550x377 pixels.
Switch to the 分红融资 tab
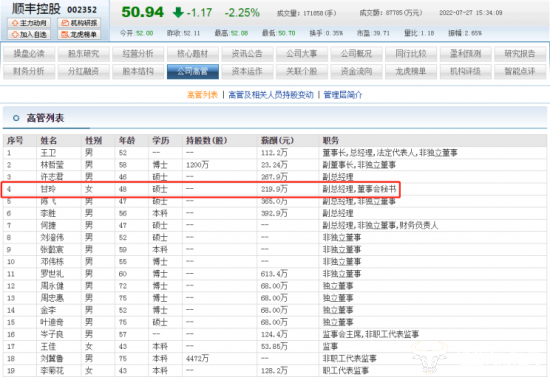pyautogui.click(x=83, y=72)
